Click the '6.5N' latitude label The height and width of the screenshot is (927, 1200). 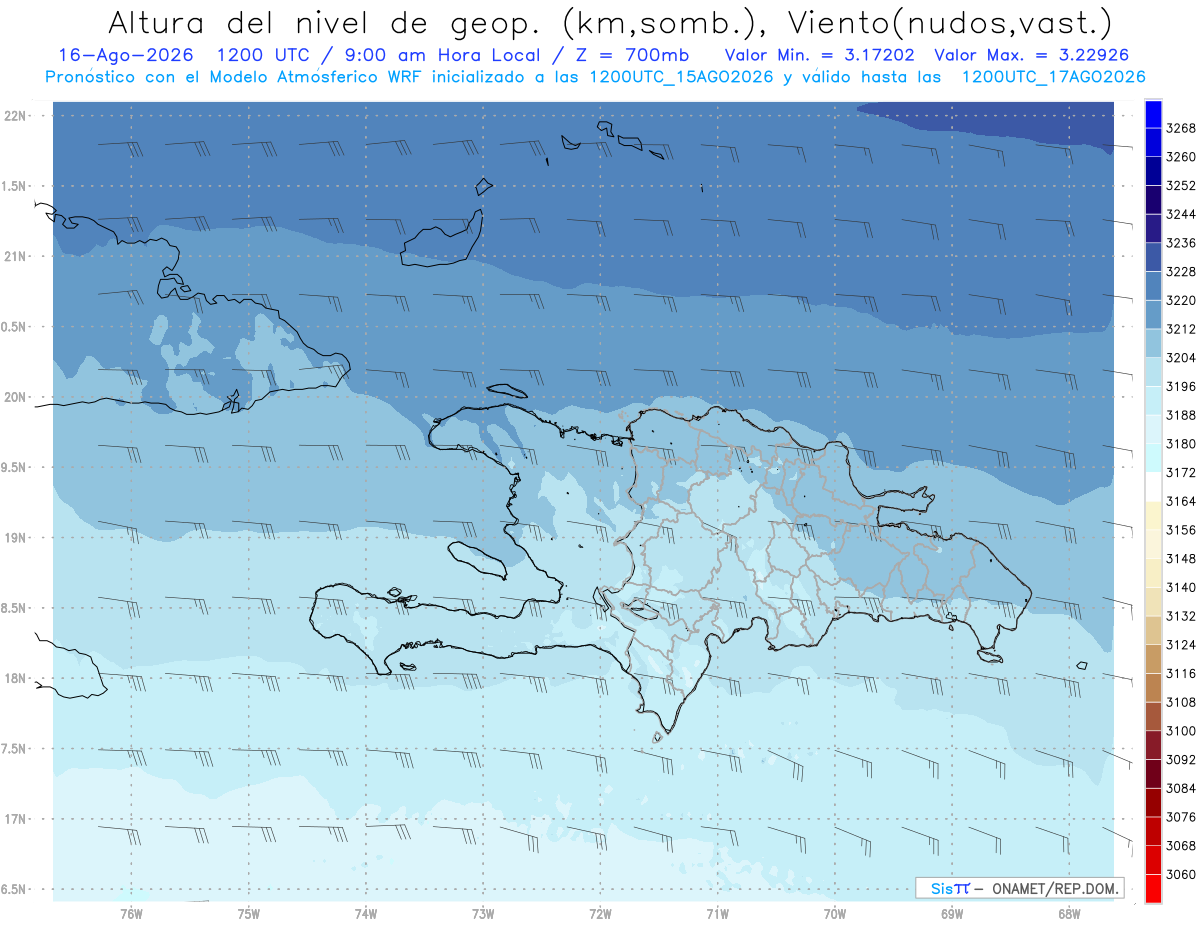pos(15,889)
